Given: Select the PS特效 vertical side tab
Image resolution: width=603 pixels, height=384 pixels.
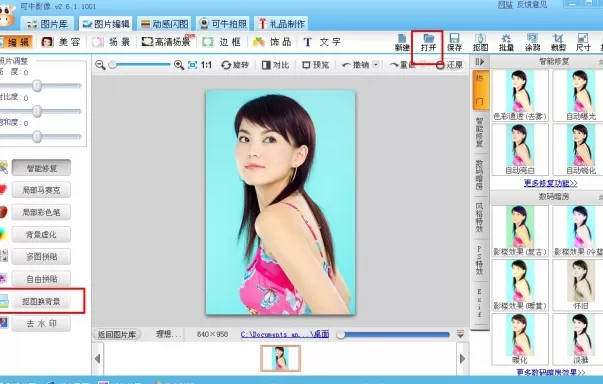Looking at the screenshot, I should (480, 260).
